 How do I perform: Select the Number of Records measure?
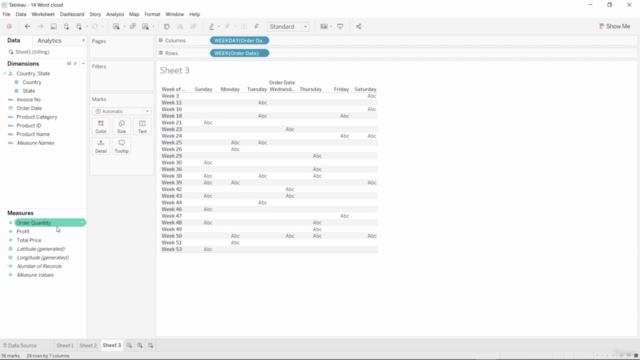39,266
